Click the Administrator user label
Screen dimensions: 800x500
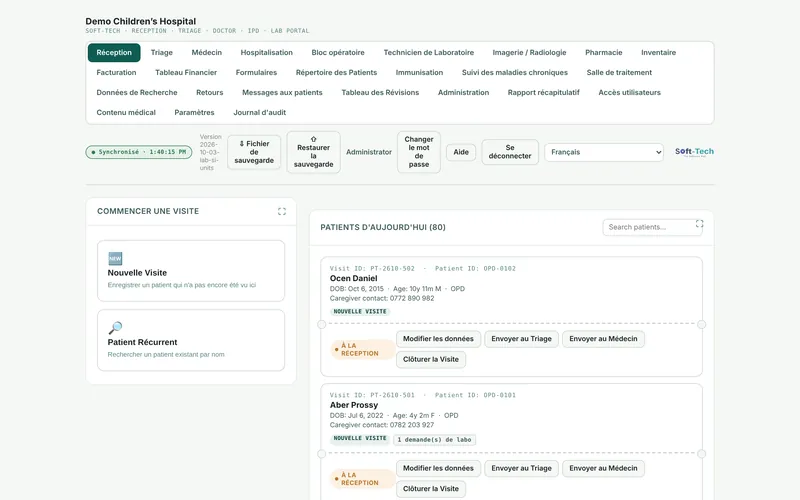369,152
